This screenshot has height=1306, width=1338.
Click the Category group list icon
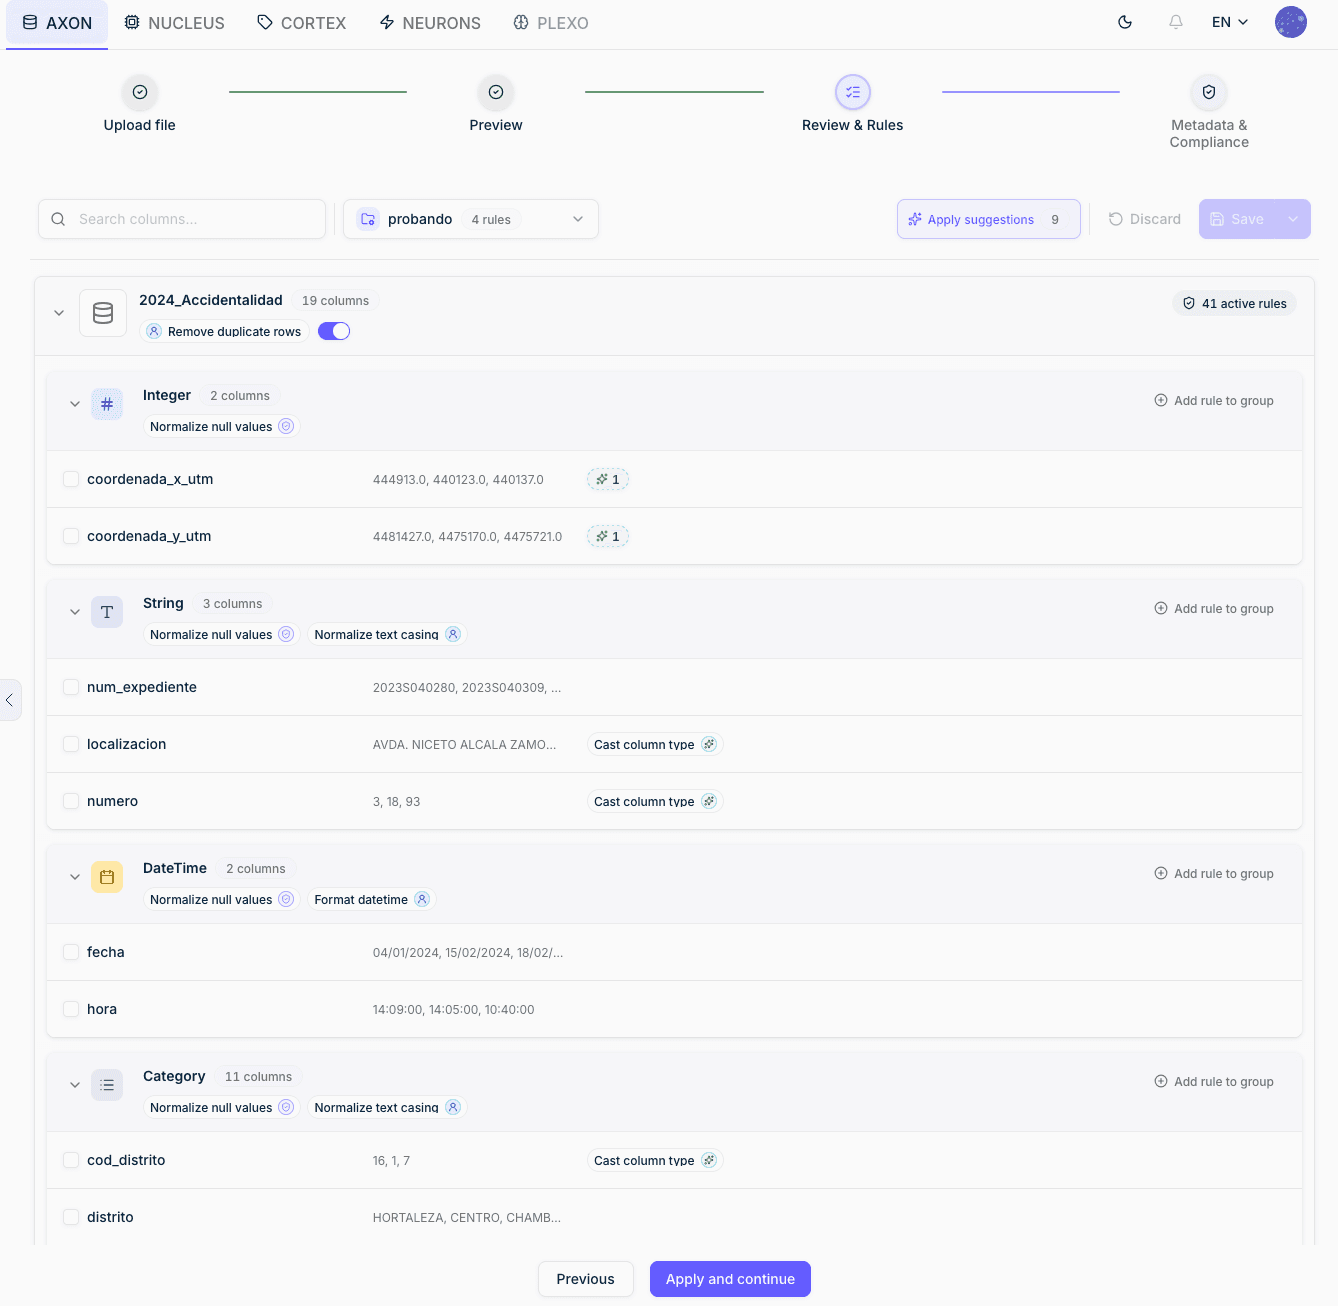click(107, 1085)
